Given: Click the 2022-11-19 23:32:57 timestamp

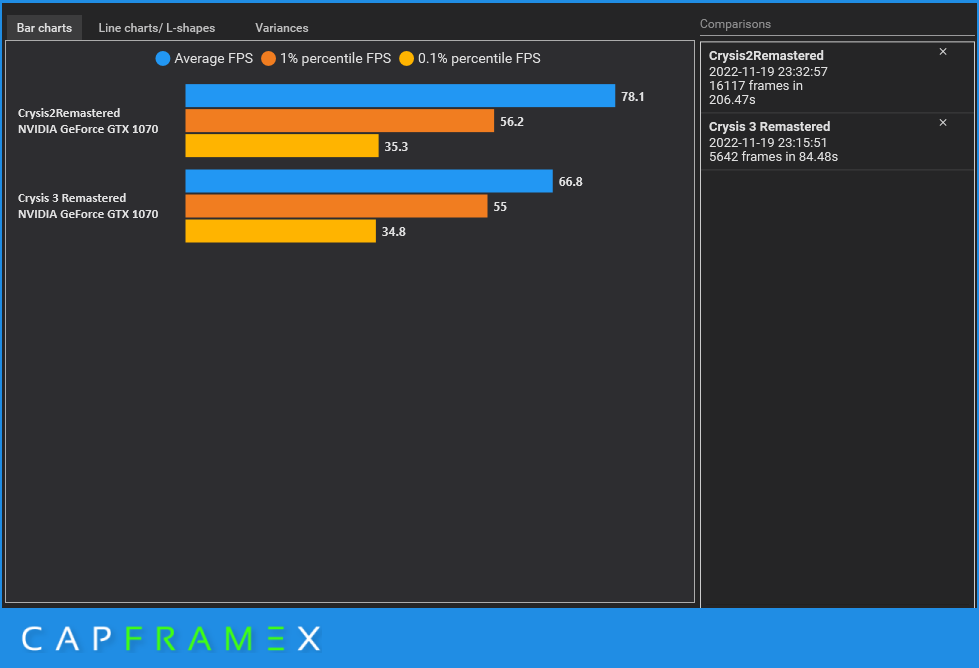Looking at the screenshot, I should pyautogui.click(x=768, y=72).
